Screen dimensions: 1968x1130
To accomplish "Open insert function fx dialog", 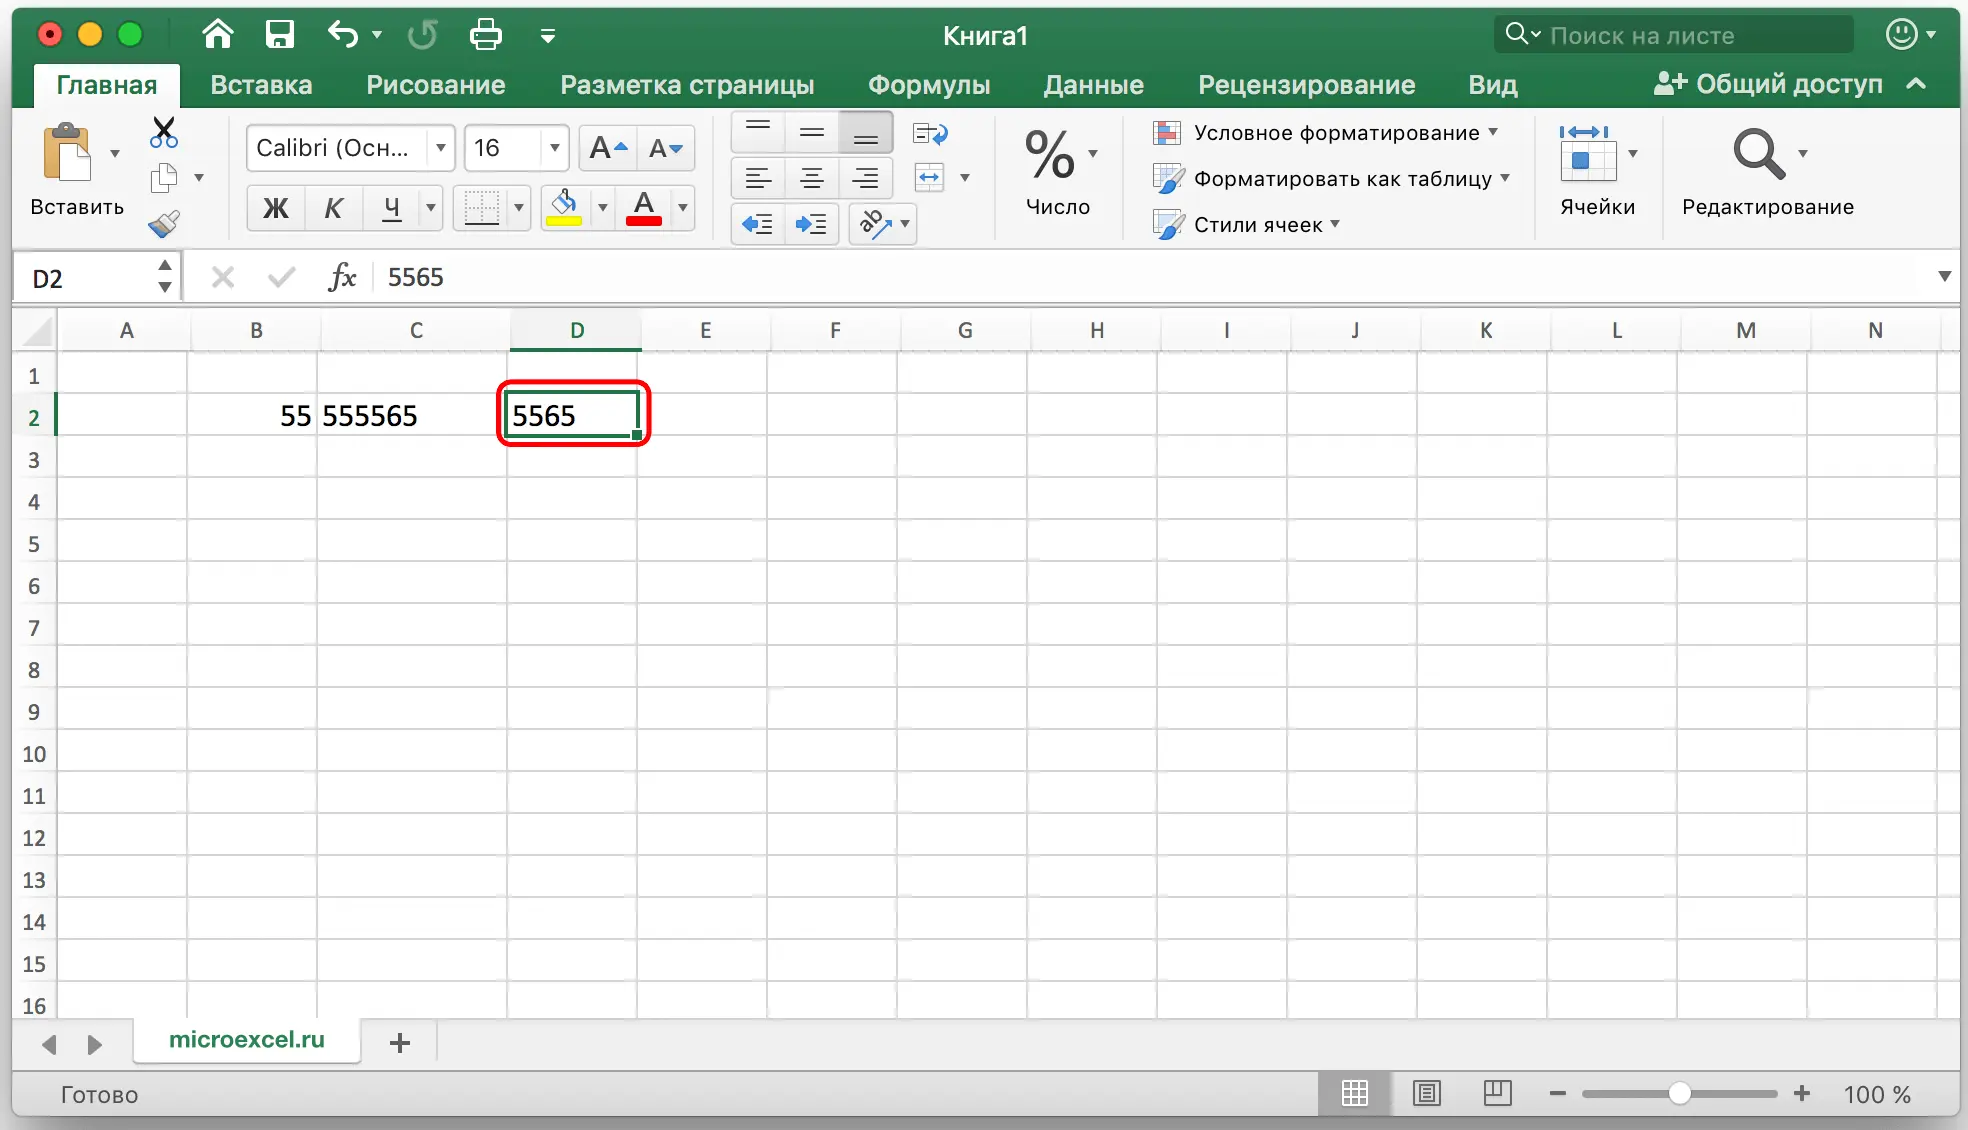I will point(342,277).
